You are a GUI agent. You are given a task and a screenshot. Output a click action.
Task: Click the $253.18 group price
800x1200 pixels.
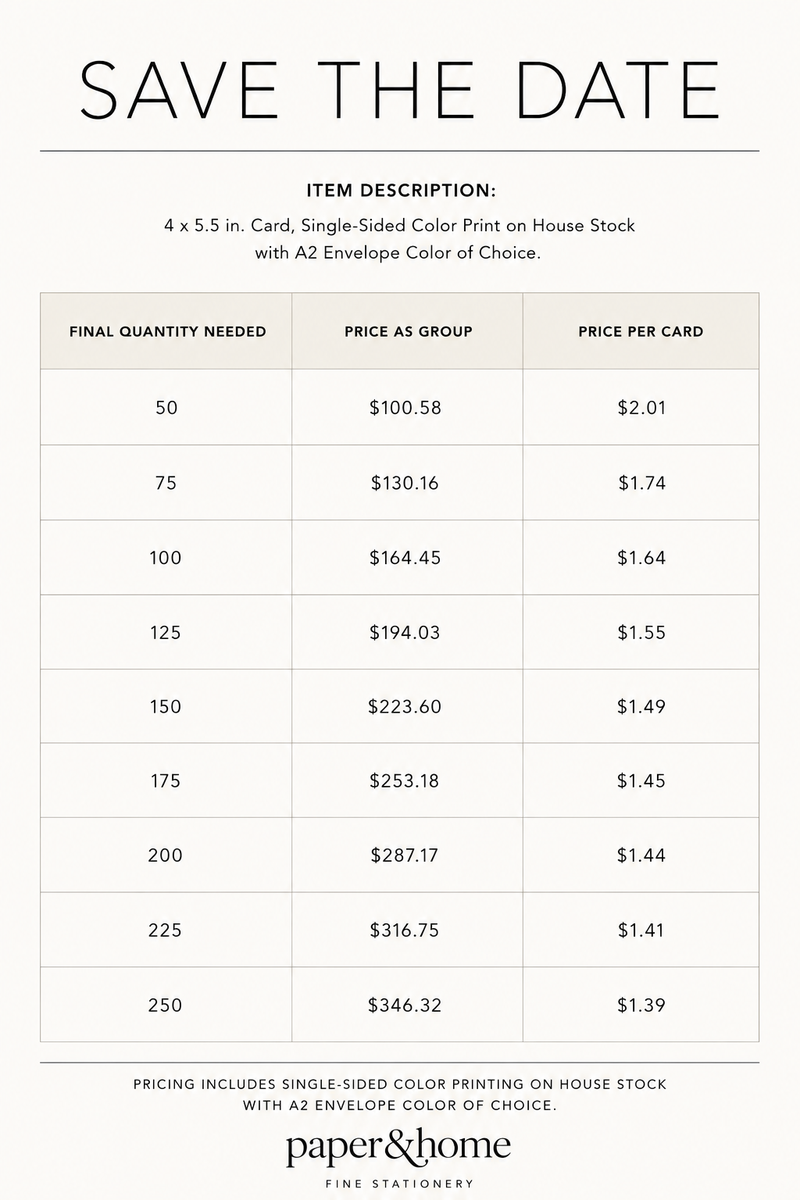click(405, 780)
